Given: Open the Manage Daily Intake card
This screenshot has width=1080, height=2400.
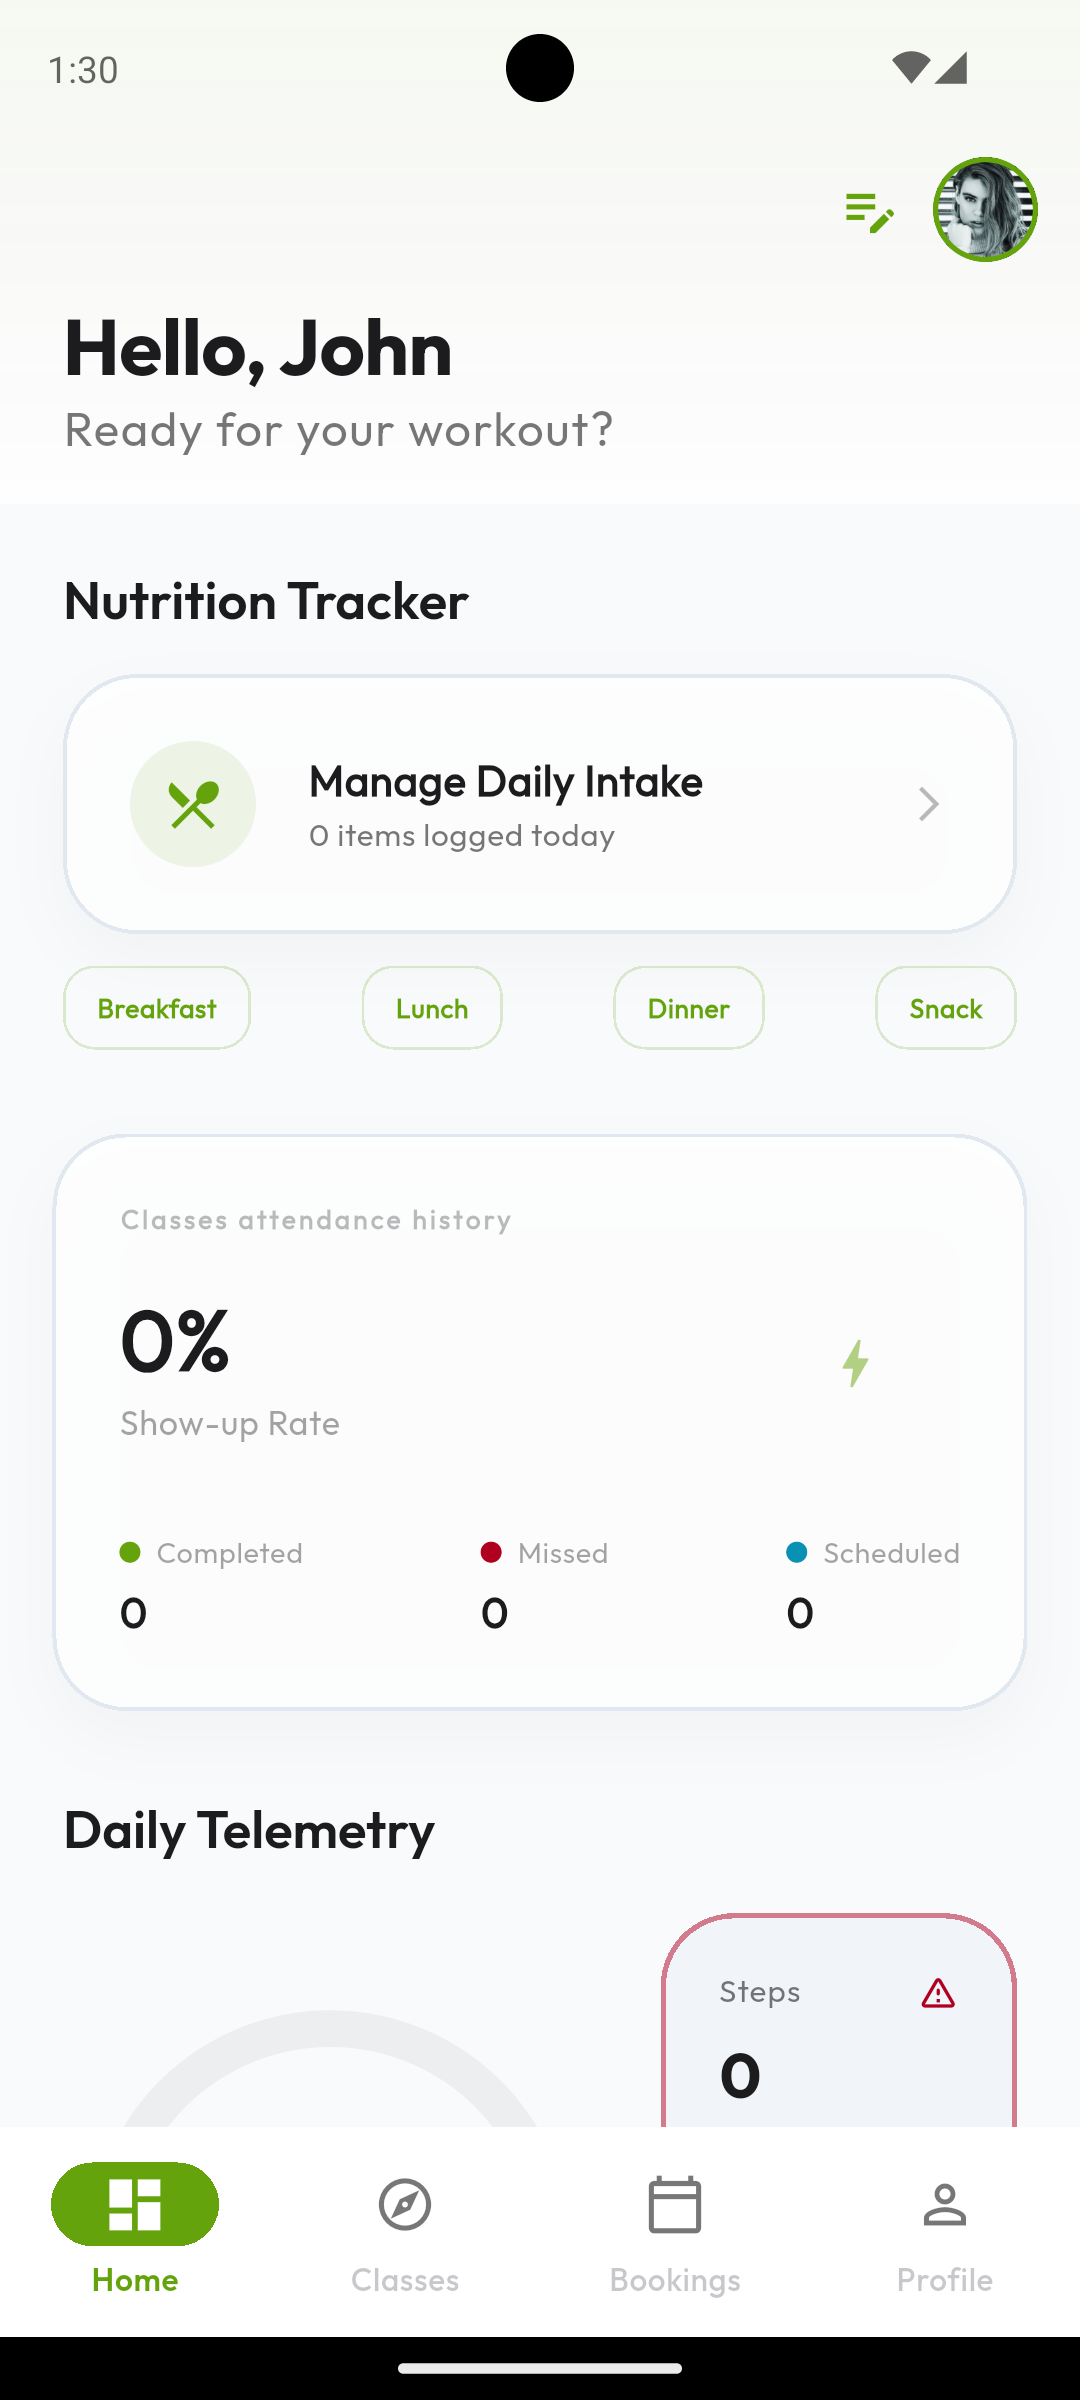Looking at the screenshot, I should click(540, 804).
